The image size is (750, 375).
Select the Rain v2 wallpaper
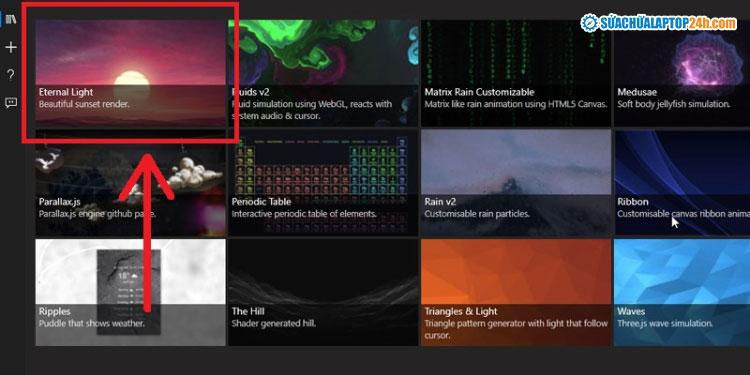[516, 183]
